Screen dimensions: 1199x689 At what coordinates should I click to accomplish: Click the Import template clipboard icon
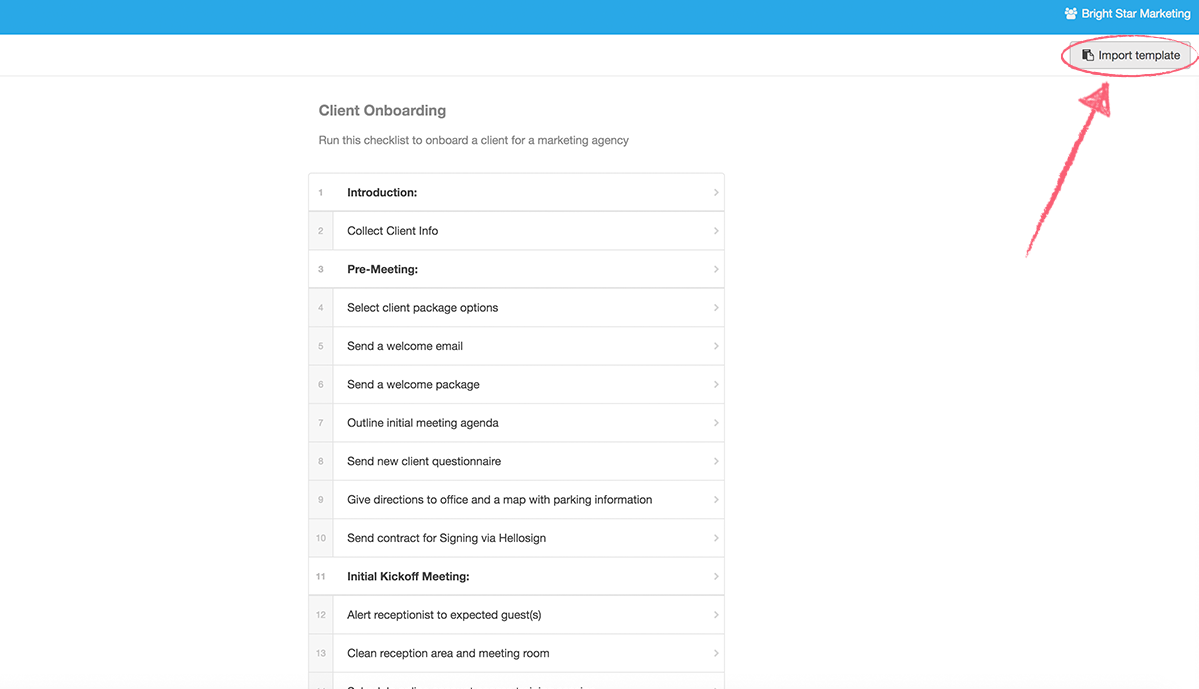1087,55
